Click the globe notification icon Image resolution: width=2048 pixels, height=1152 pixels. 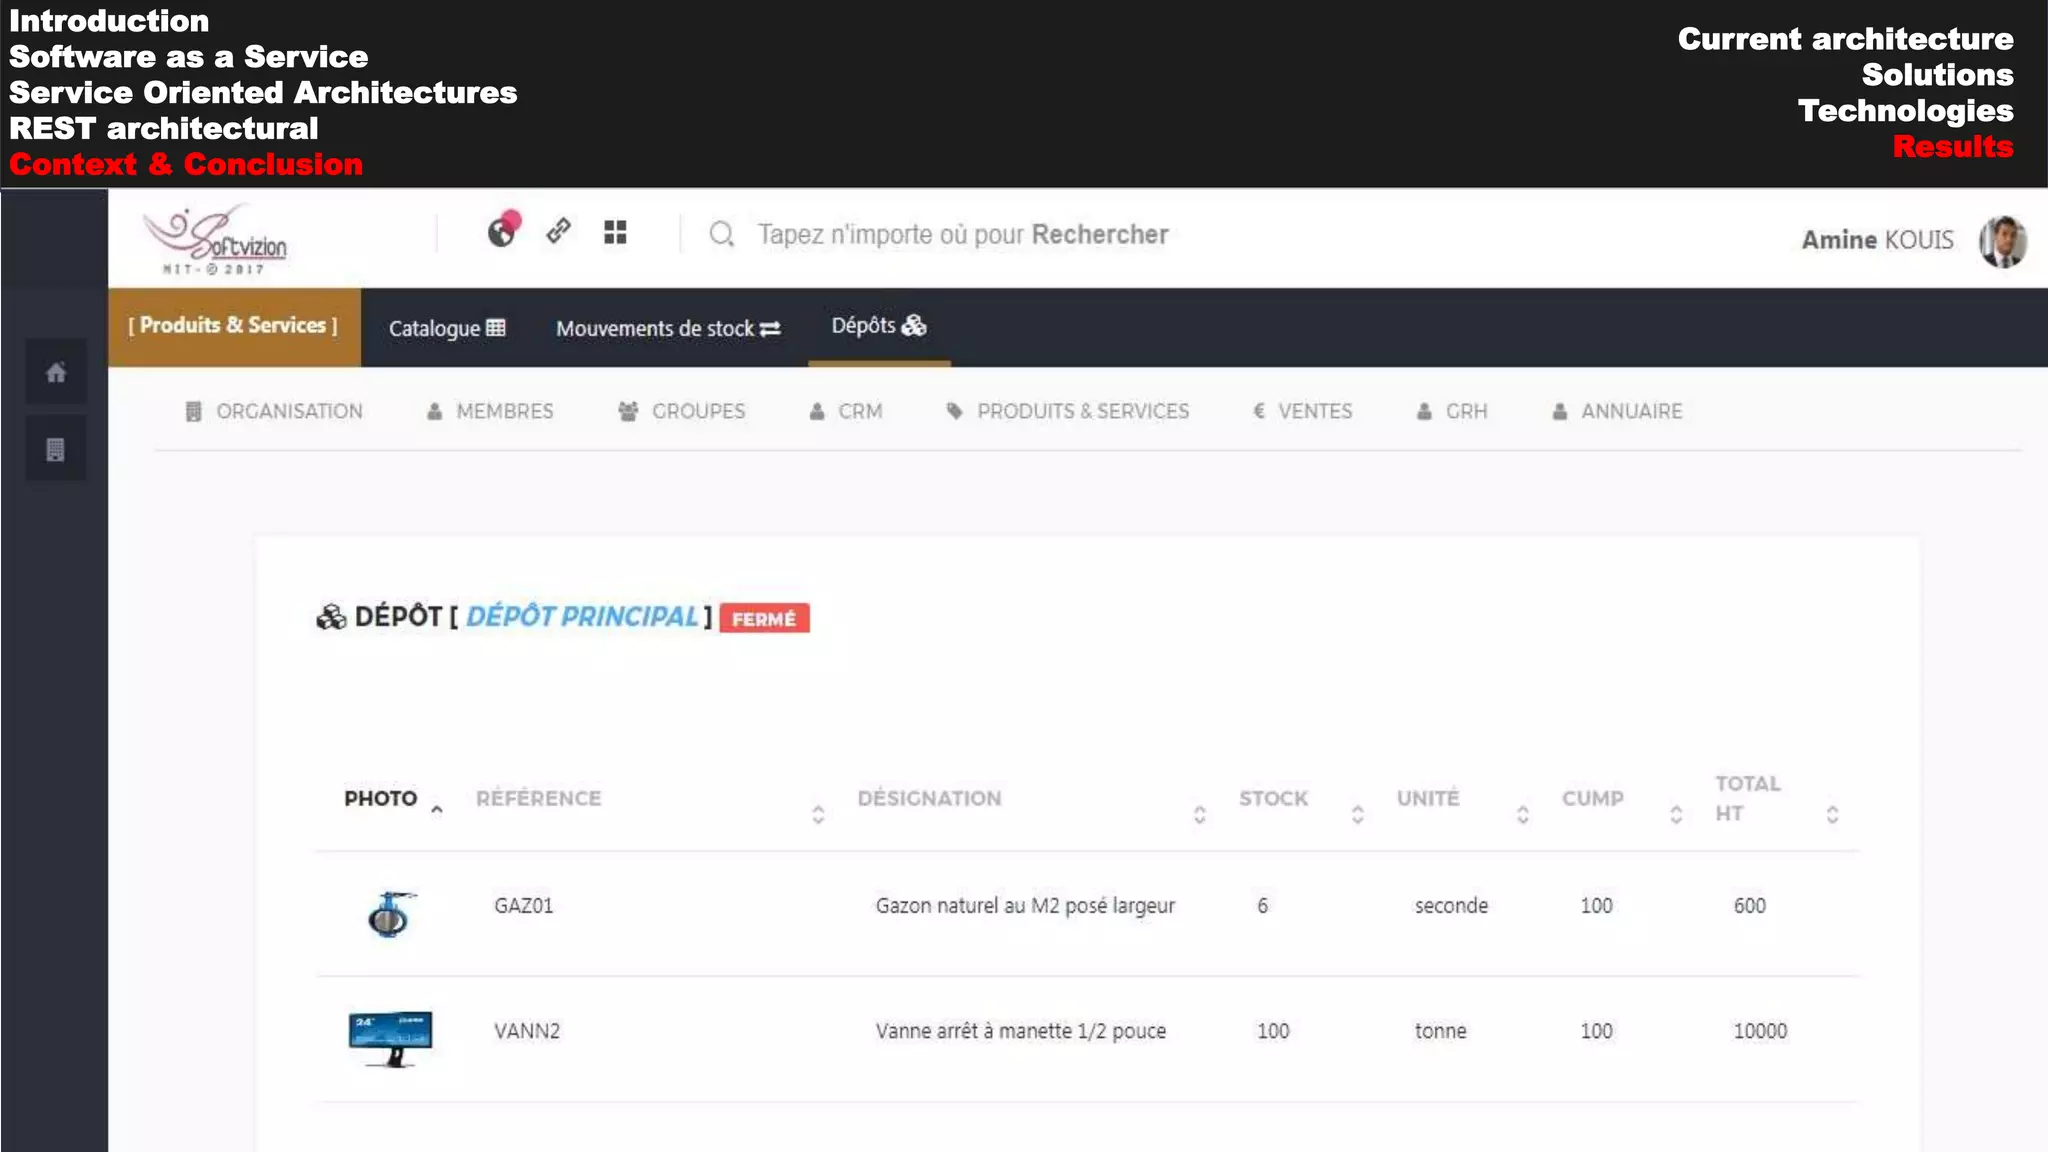coord(502,231)
